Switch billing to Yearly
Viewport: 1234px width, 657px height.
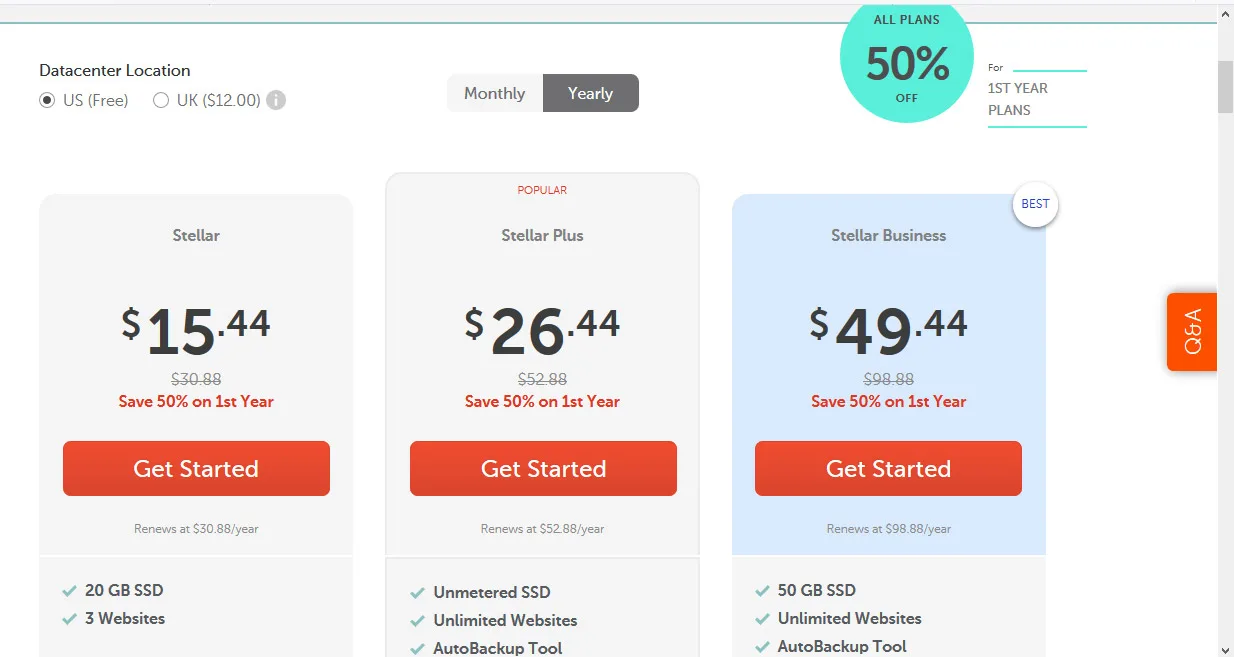click(x=590, y=93)
